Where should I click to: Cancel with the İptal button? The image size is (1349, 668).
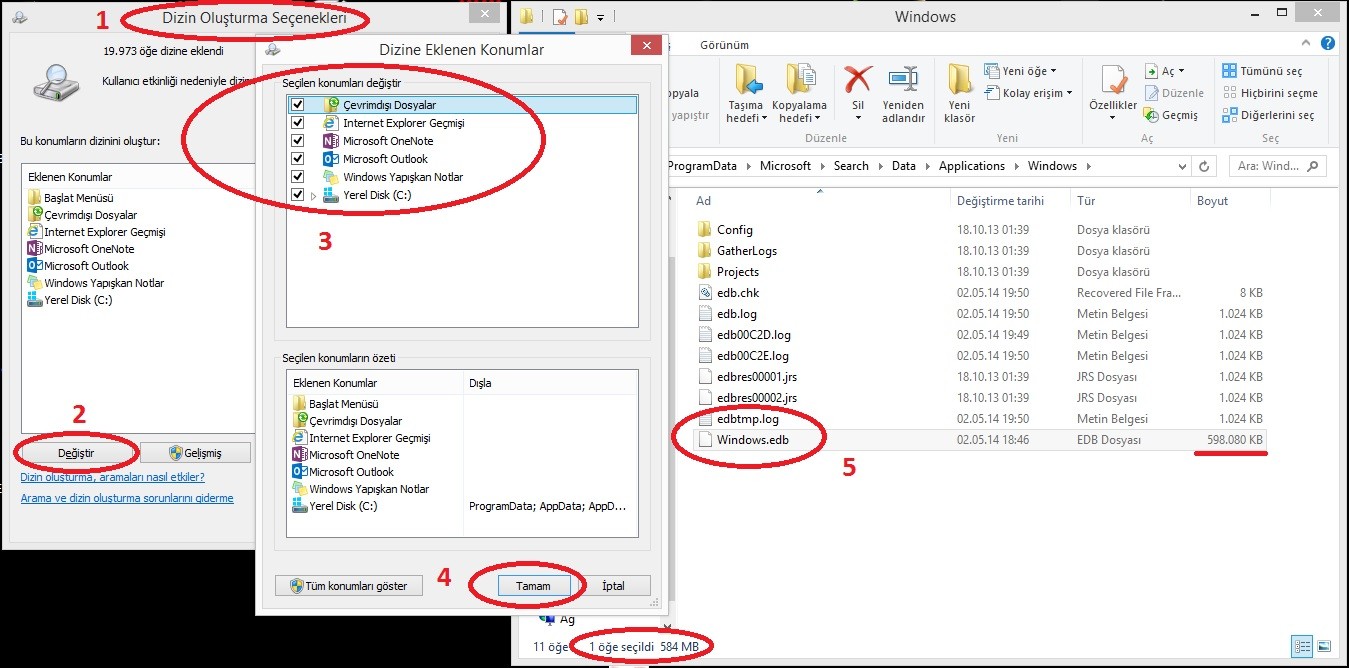(x=614, y=586)
